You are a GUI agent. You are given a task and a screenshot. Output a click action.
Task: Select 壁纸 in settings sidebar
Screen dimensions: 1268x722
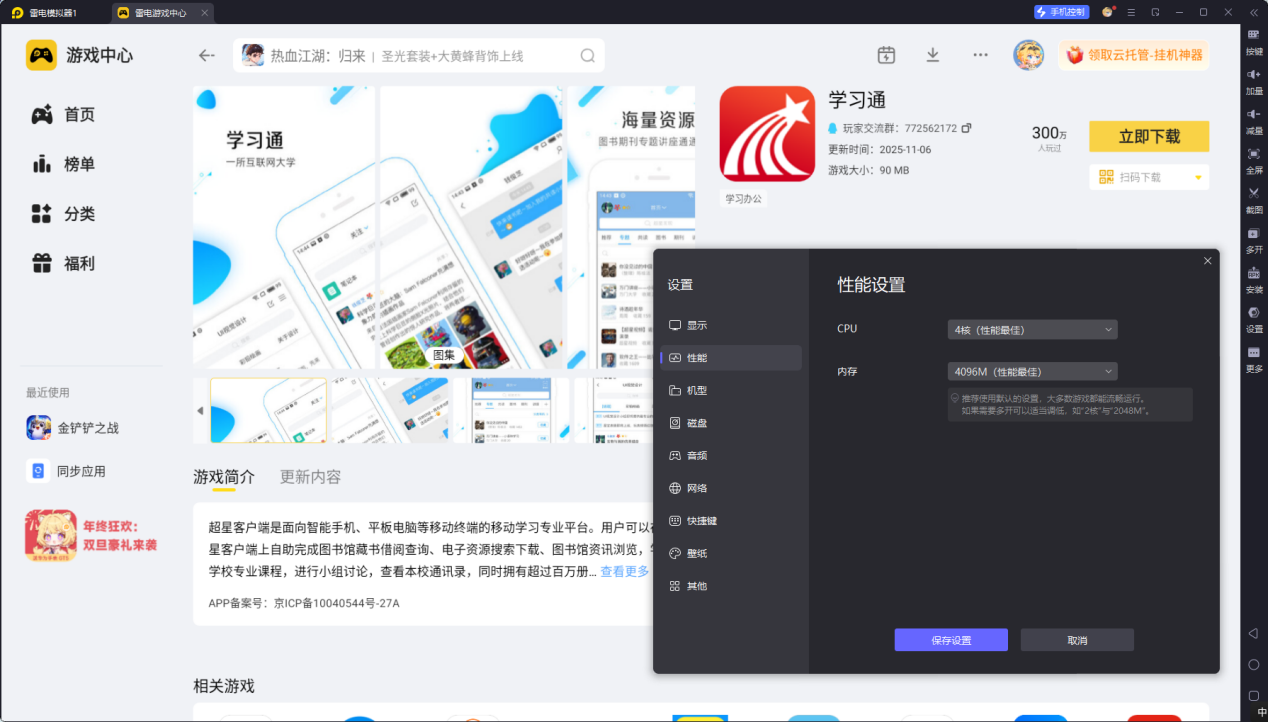731,553
